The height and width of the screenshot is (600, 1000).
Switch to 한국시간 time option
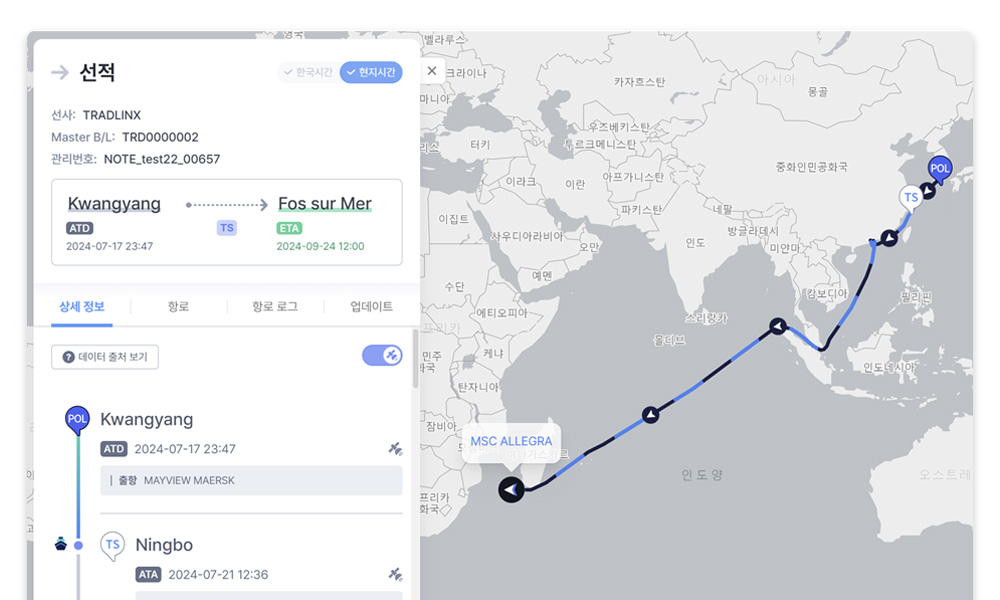(308, 72)
